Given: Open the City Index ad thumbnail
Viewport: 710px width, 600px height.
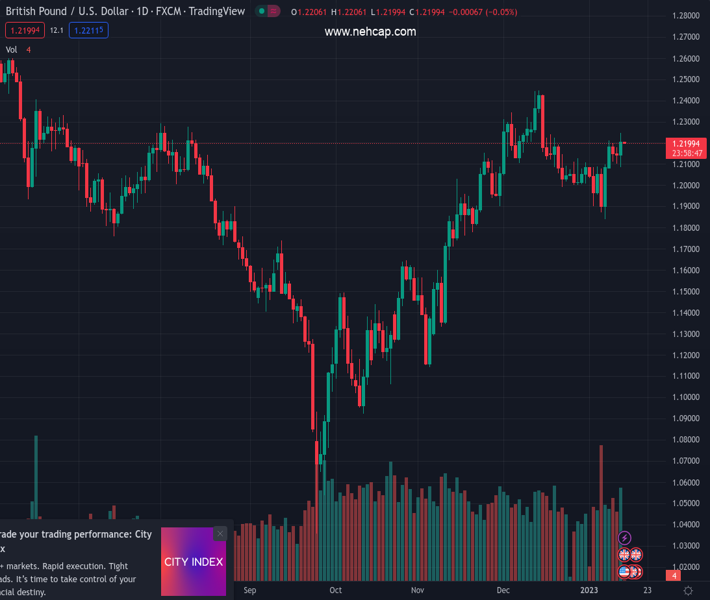Looking at the screenshot, I should coord(193,562).
